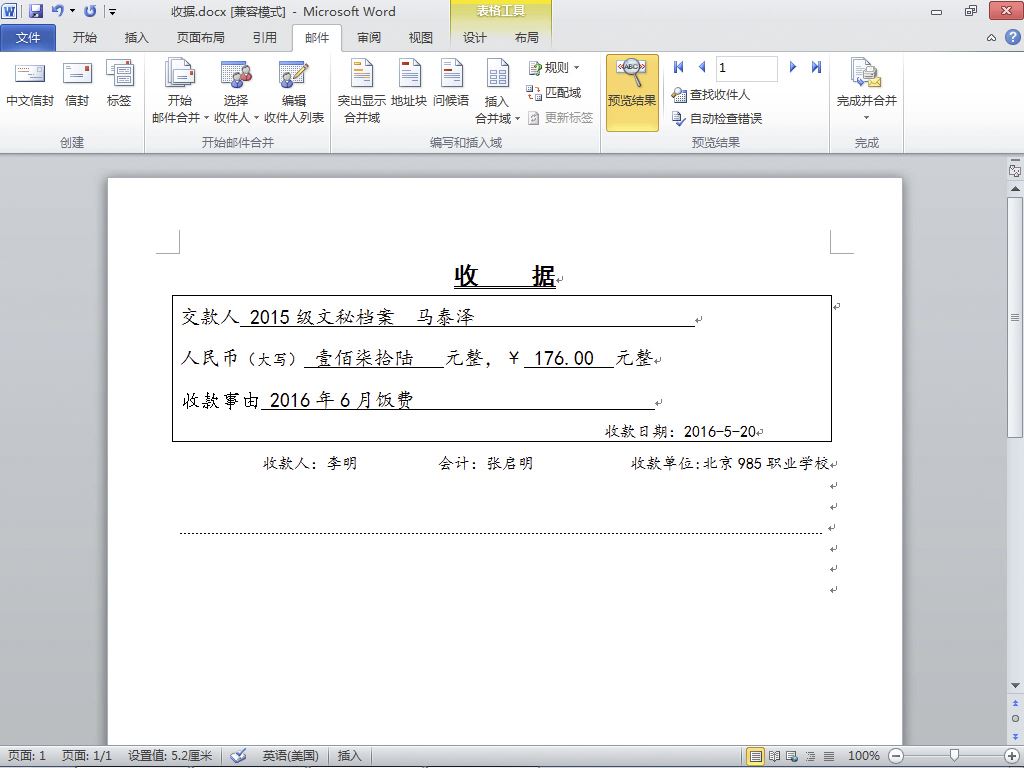Customize the quick access toolbar
Image resolution: width=1024 pixels, height=768 pixels.
click(112, 11)
